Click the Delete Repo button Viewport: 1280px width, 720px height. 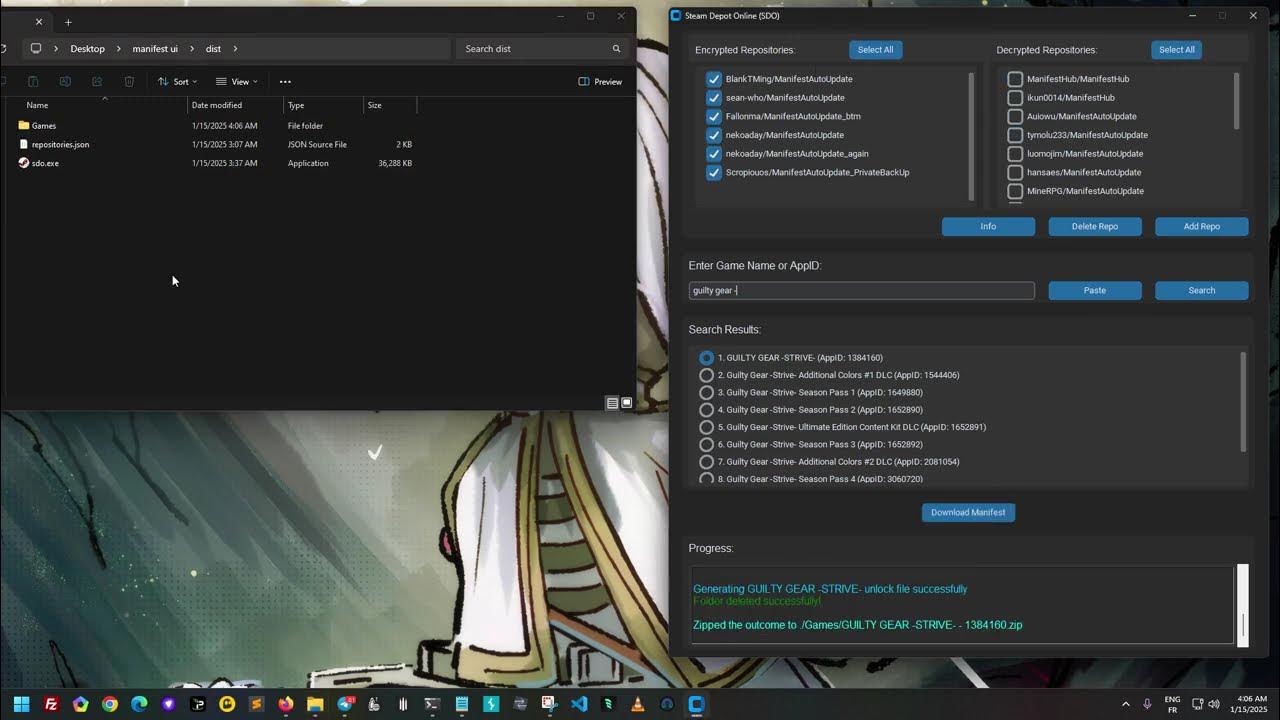1095,227
